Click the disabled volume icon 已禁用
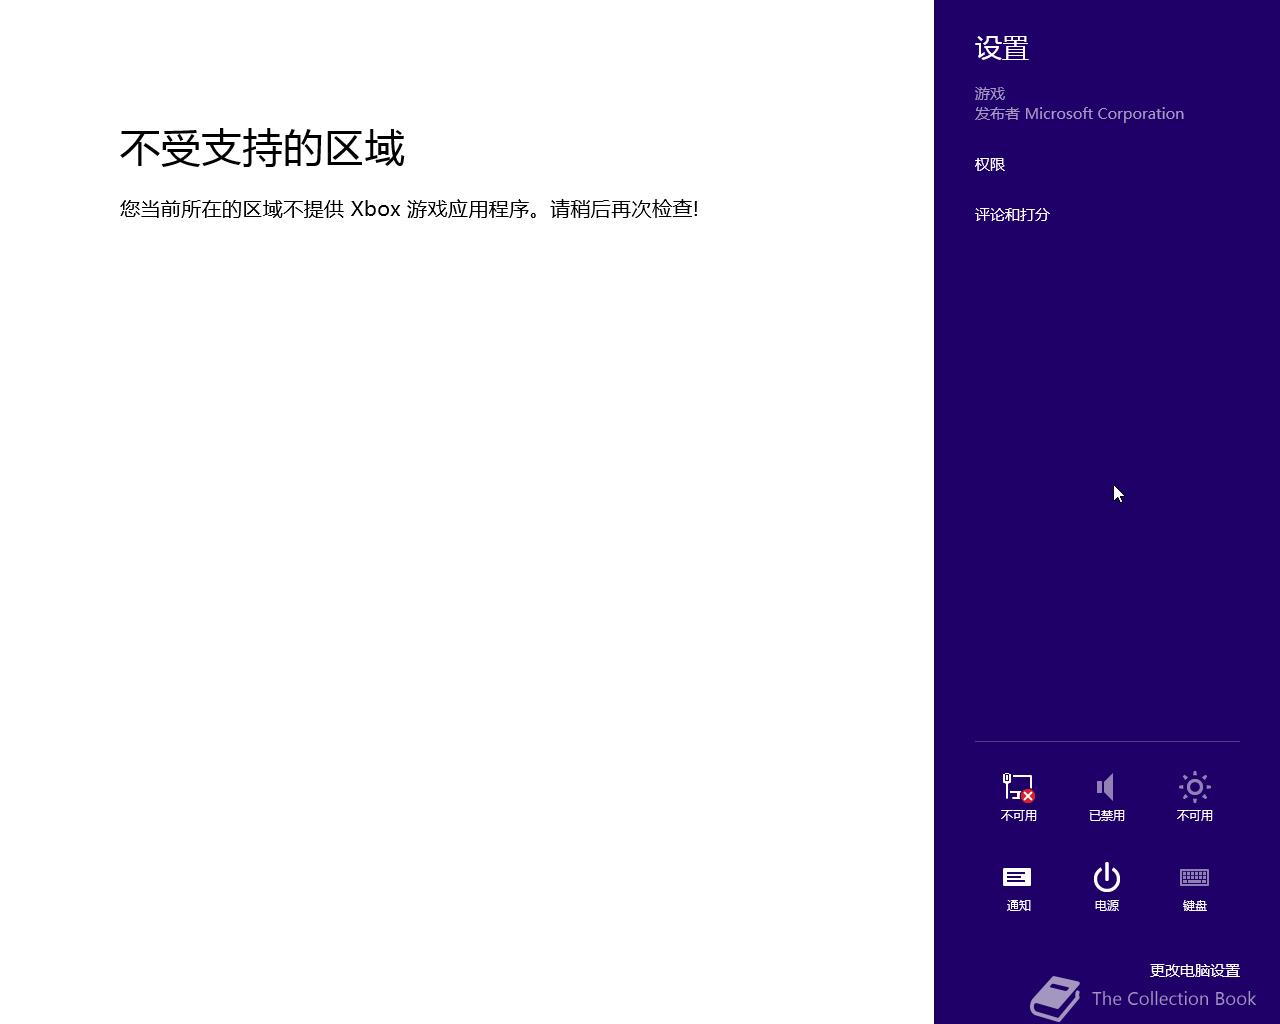1280x1024 pixels. 1106,796
